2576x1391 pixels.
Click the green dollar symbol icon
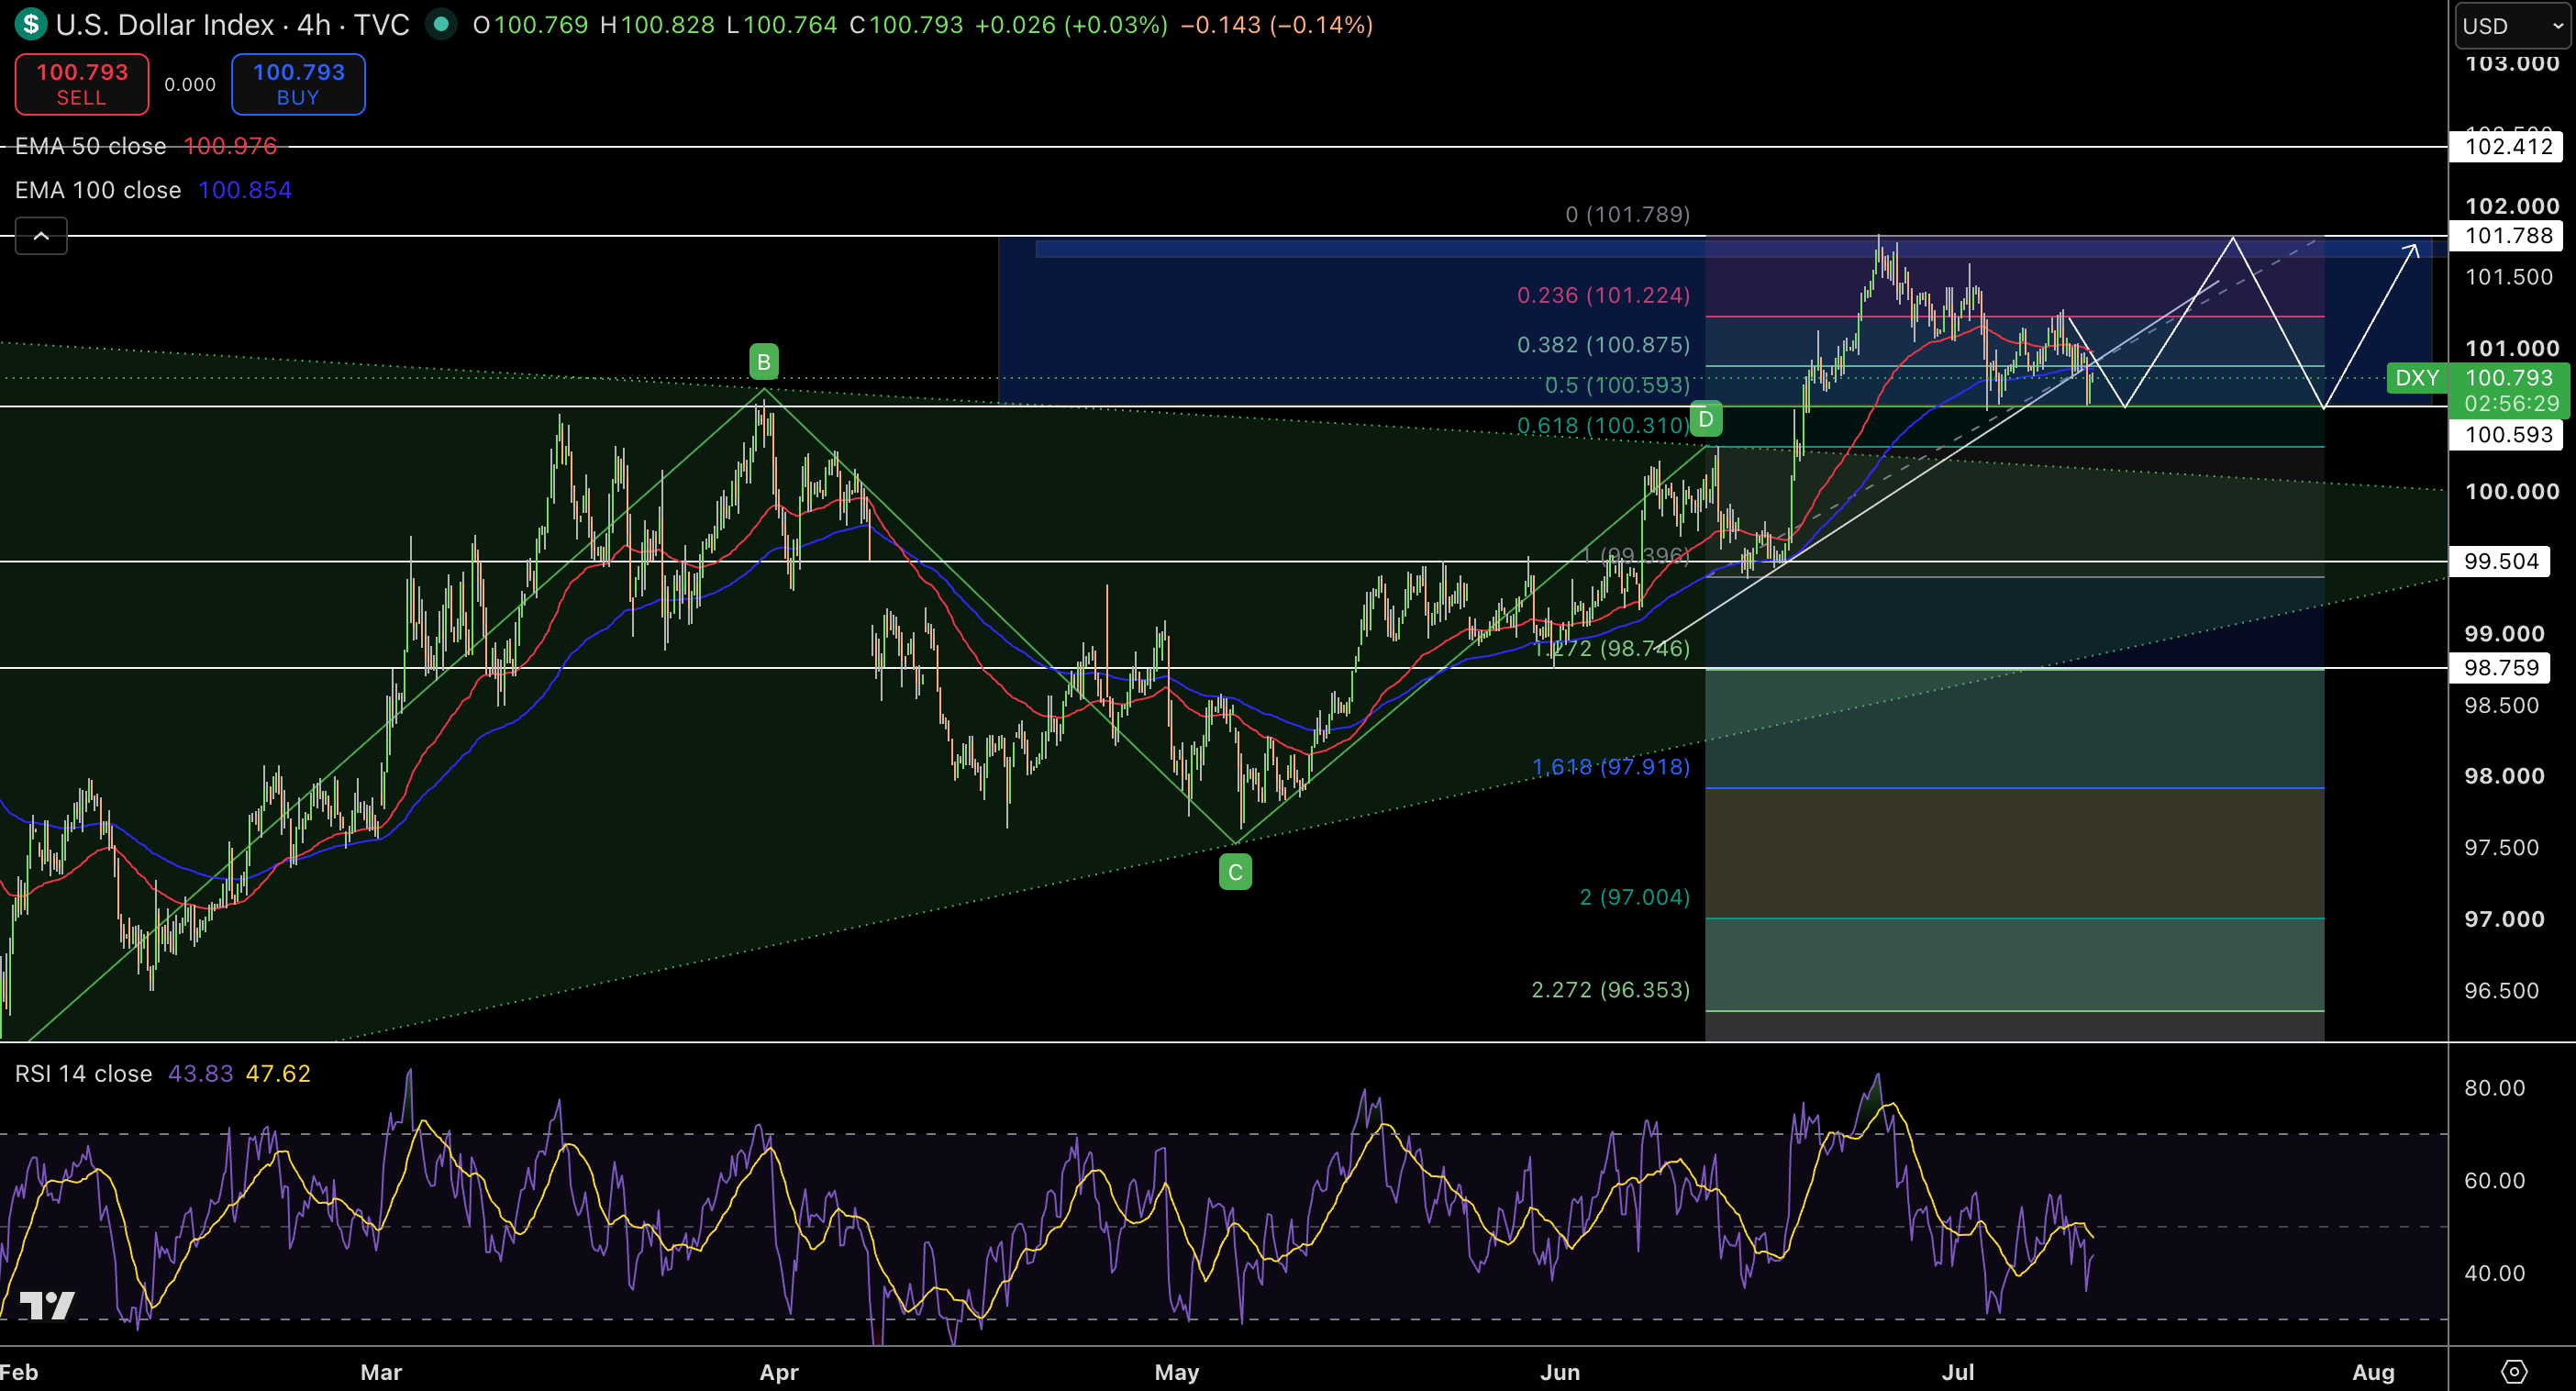click(31, 24)
